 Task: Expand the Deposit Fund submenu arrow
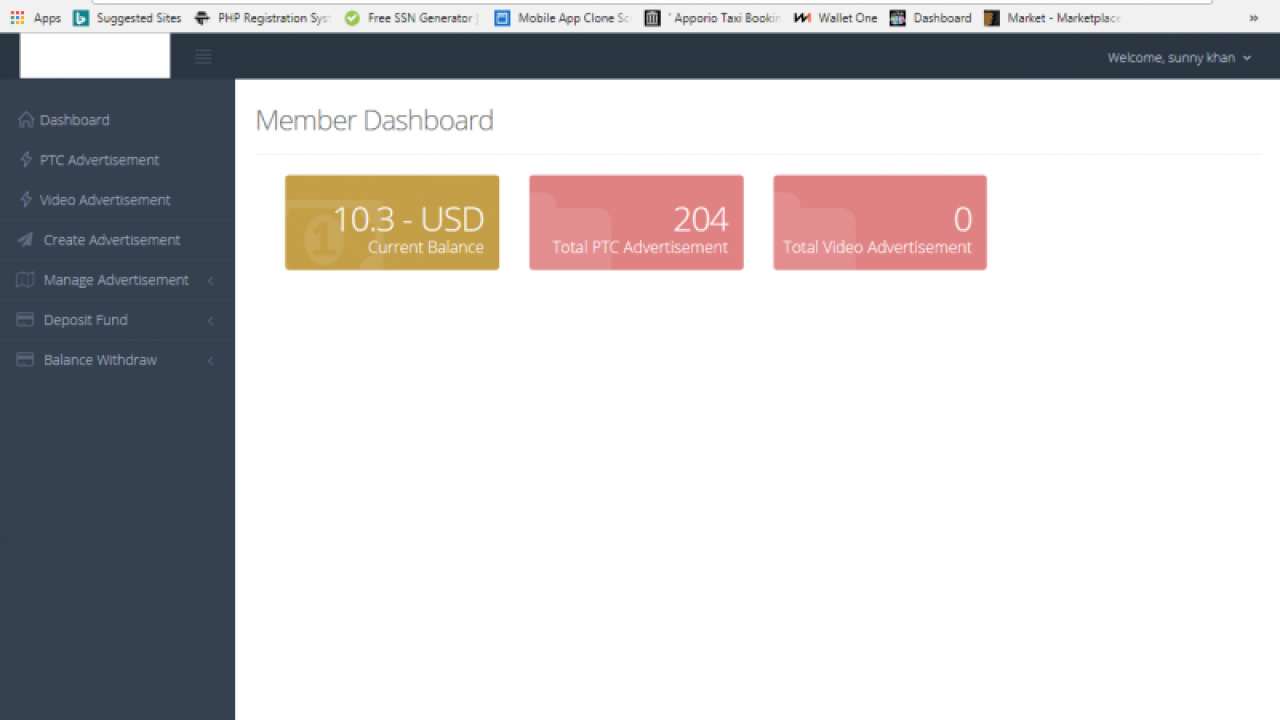click(x=211, y=321)
